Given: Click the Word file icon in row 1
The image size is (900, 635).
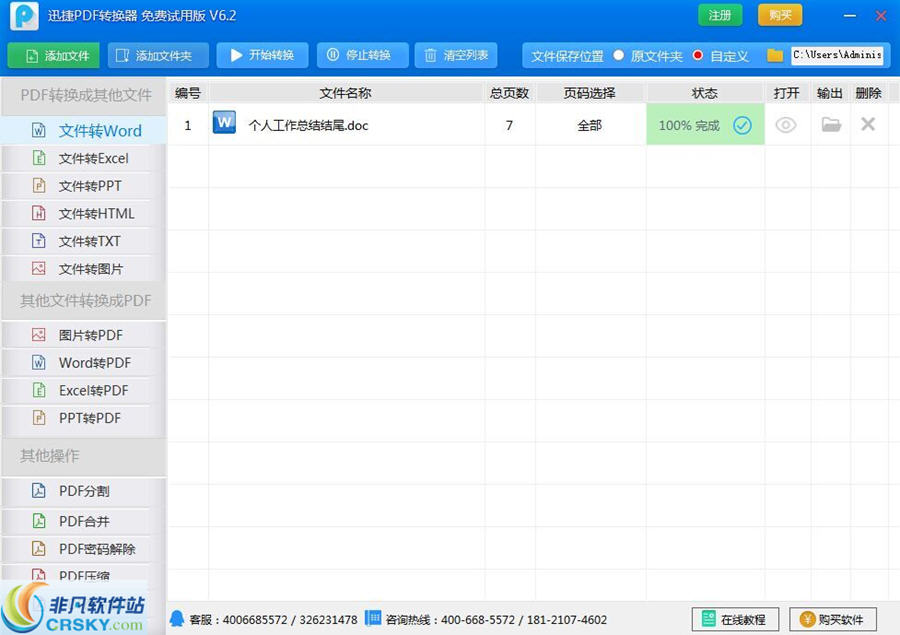Looking at the screenshot, I should point(224,122).
